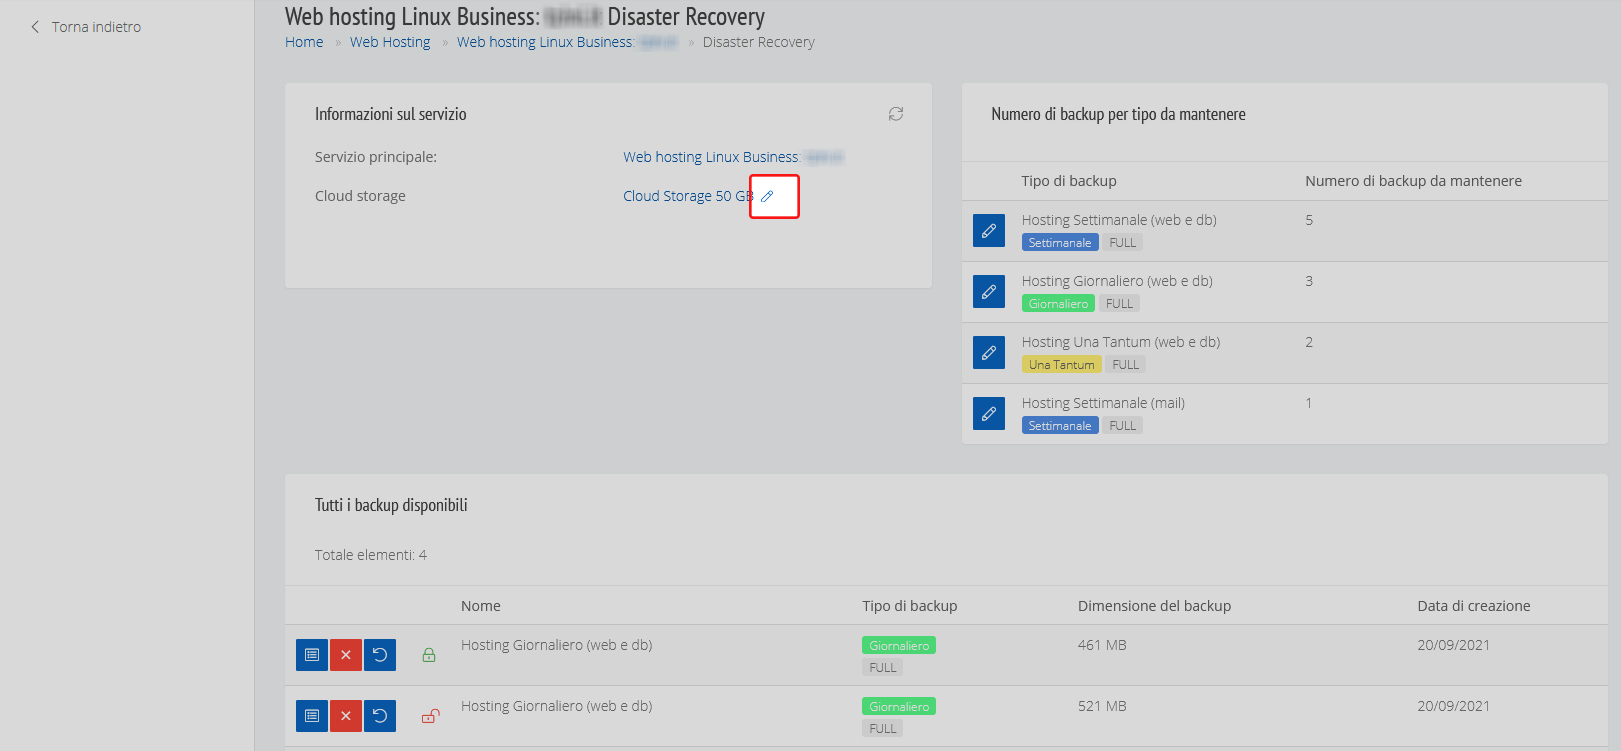This screenshot has width=1621, height=751.
Task: Open the Web Hosting breadcrumb link
Action: click(390, 42)
